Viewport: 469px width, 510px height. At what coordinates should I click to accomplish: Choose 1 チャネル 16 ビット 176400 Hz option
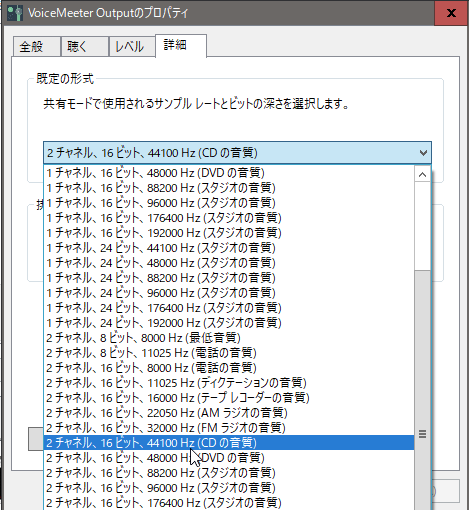click(x=229, y=218)
